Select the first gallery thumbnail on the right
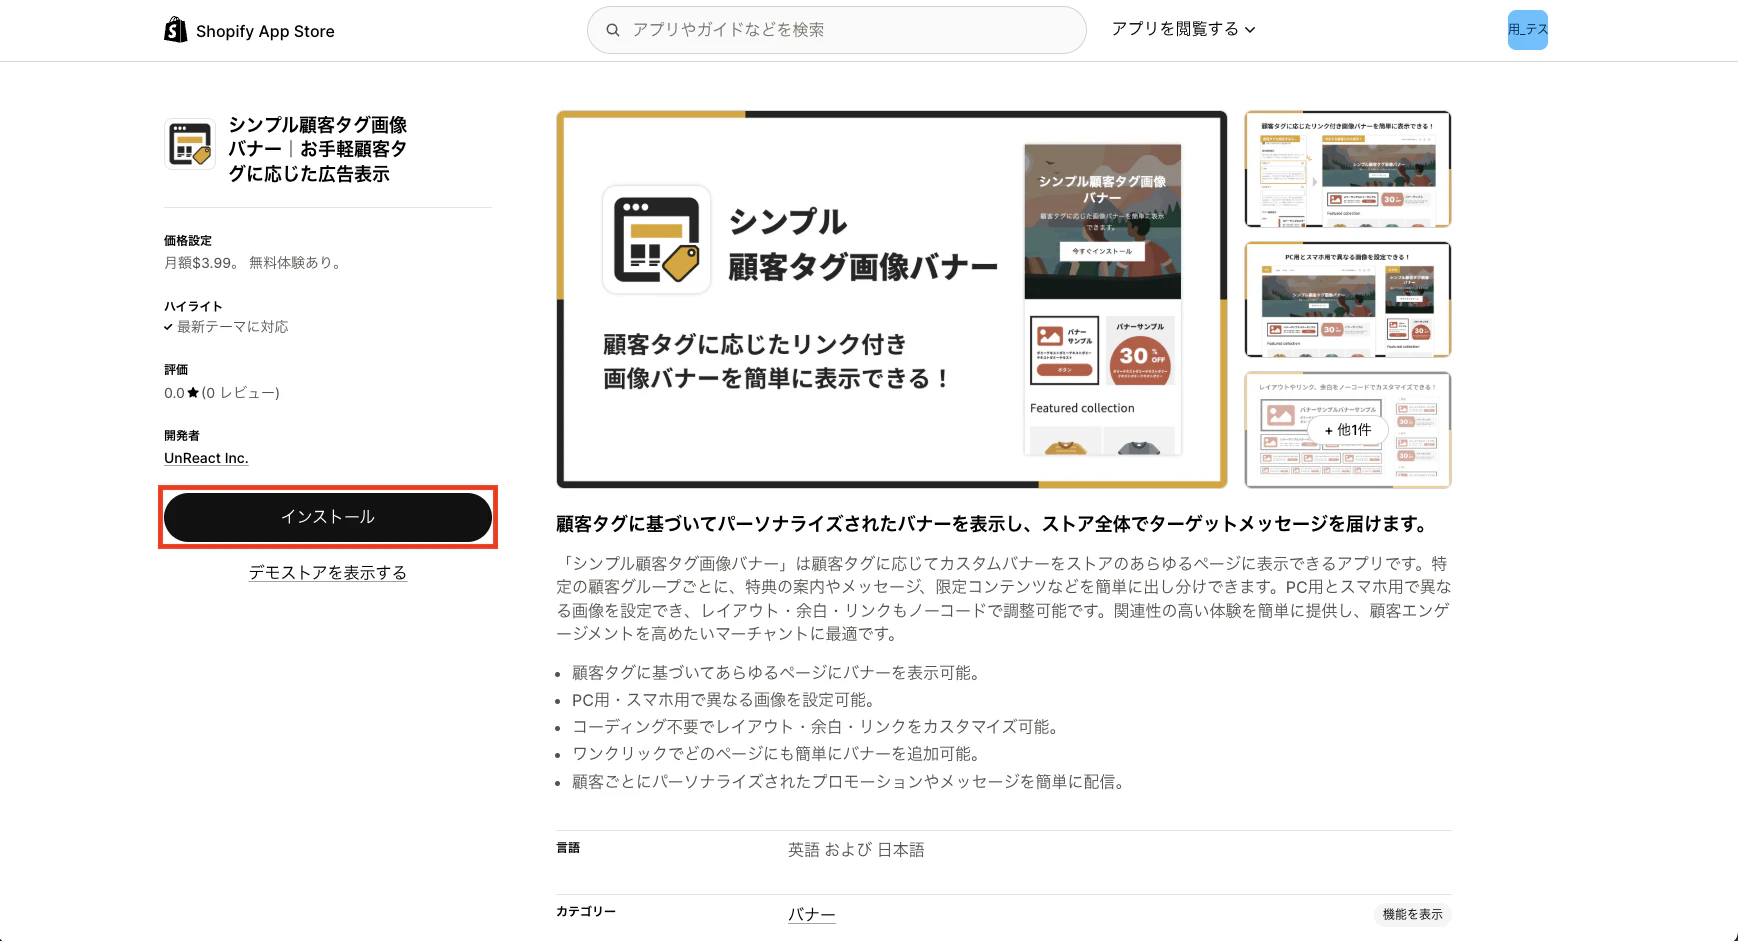 [1347, 169]
